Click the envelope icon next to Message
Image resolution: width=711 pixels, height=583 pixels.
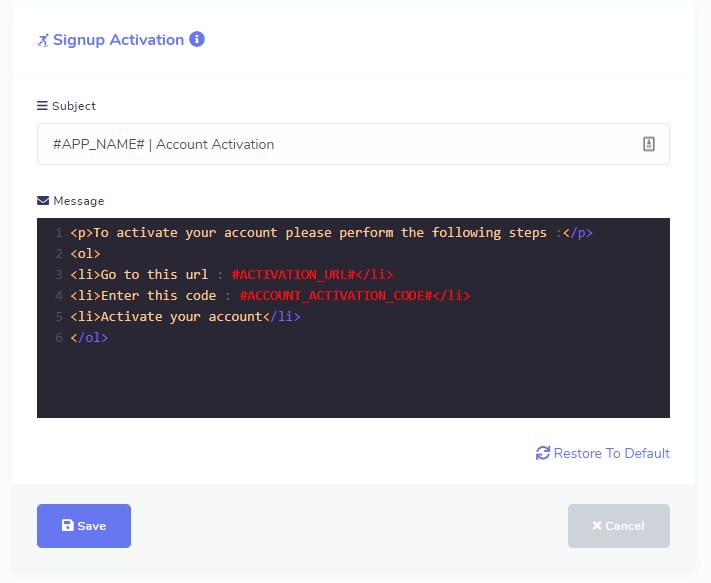coord(43,201)
